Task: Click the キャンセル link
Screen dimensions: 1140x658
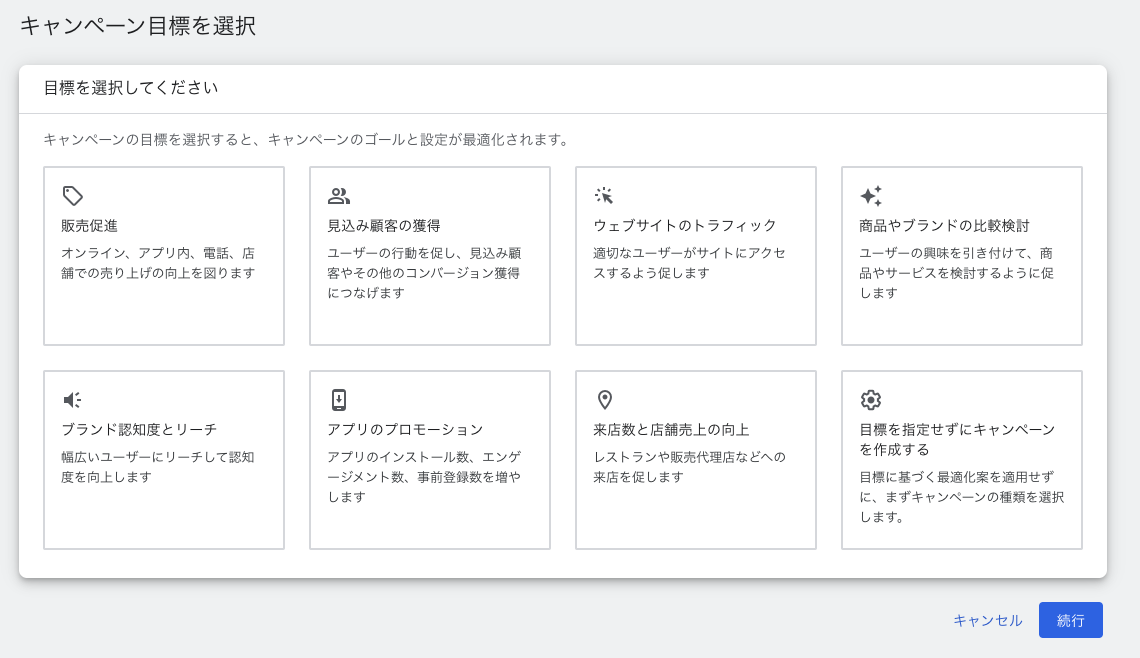Action: coord(987,620)
